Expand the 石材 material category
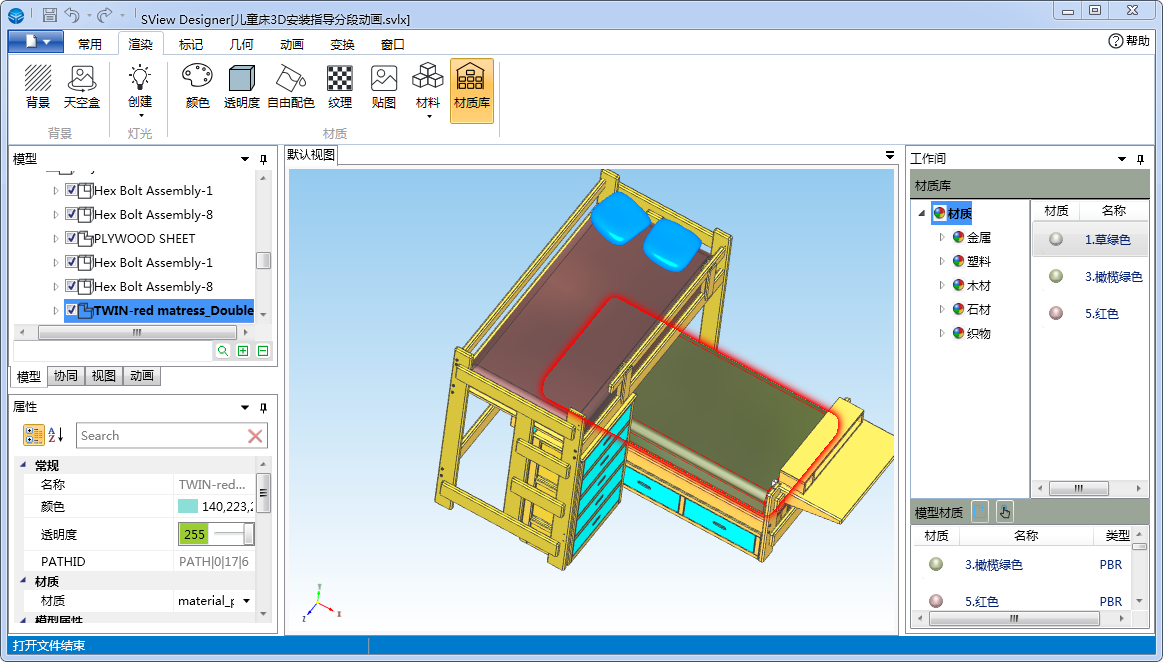This screenshot has height=662, width=1163. click(942, 309)
